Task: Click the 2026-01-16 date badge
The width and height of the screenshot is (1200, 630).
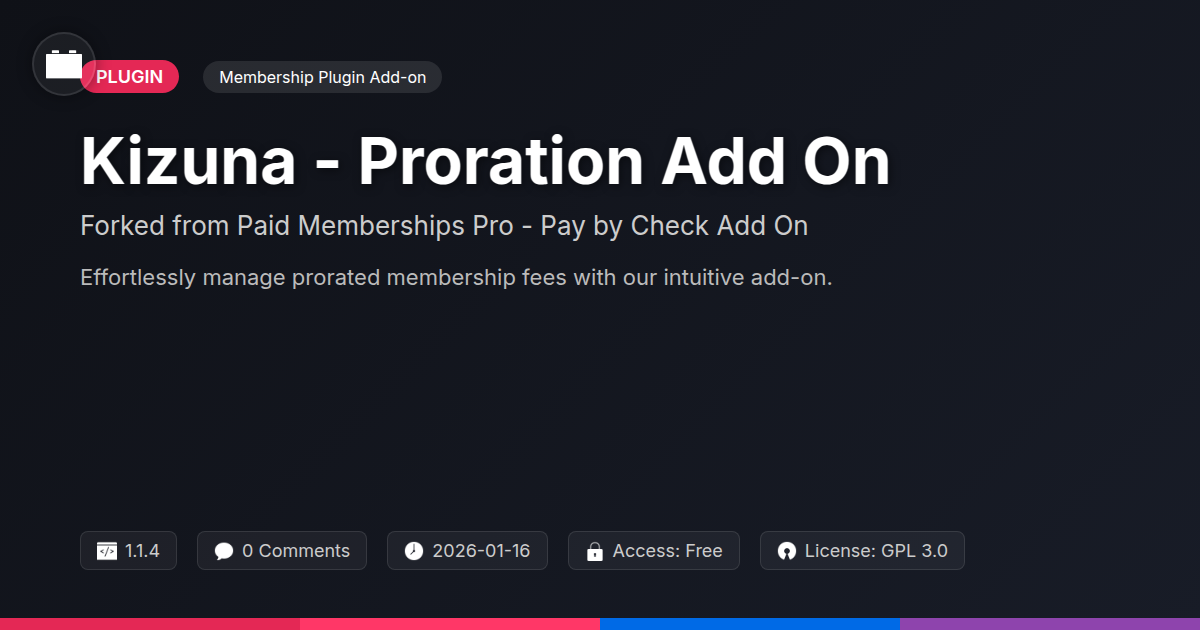Action: tap(467, 551)
